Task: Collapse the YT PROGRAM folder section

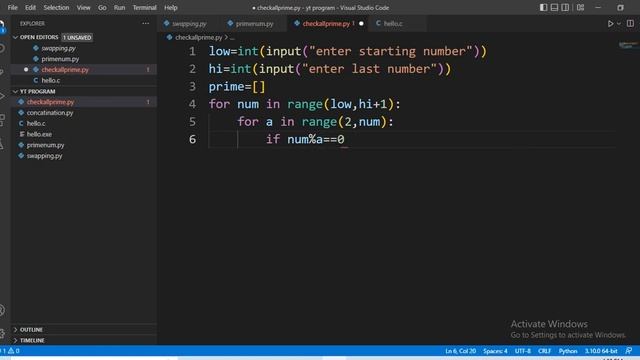Action: 16,91
